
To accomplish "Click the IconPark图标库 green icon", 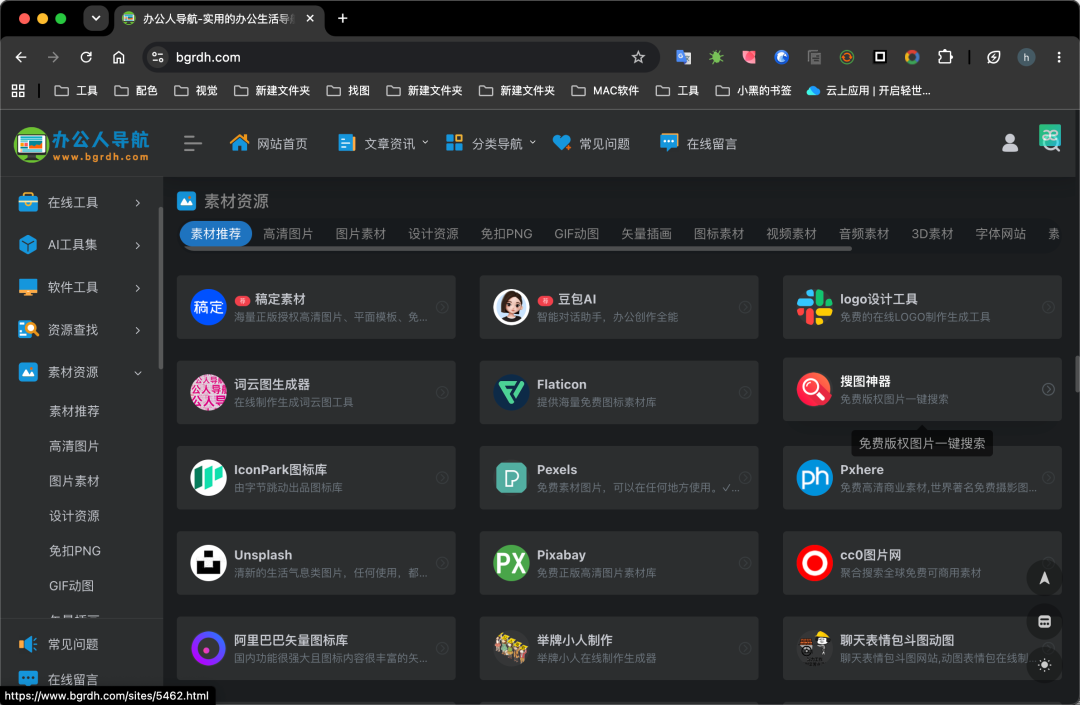I will click(208, 478).
